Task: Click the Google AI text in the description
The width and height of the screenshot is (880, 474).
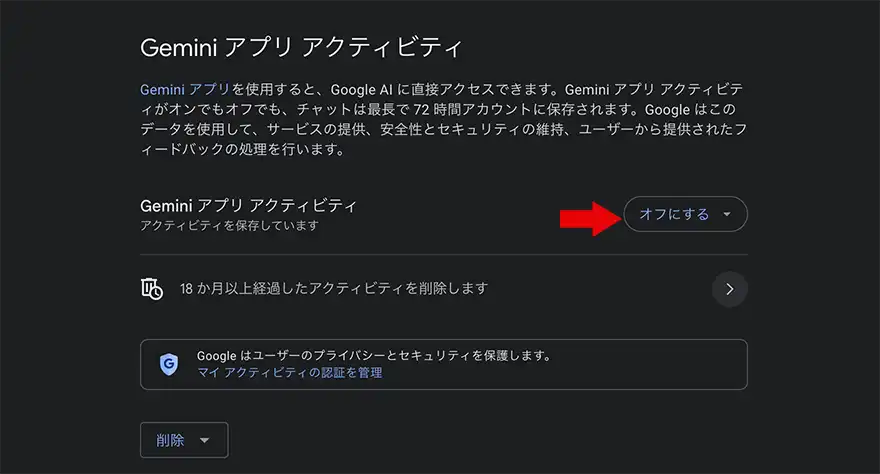Action: pyautogui.click(x=362, y=89)
